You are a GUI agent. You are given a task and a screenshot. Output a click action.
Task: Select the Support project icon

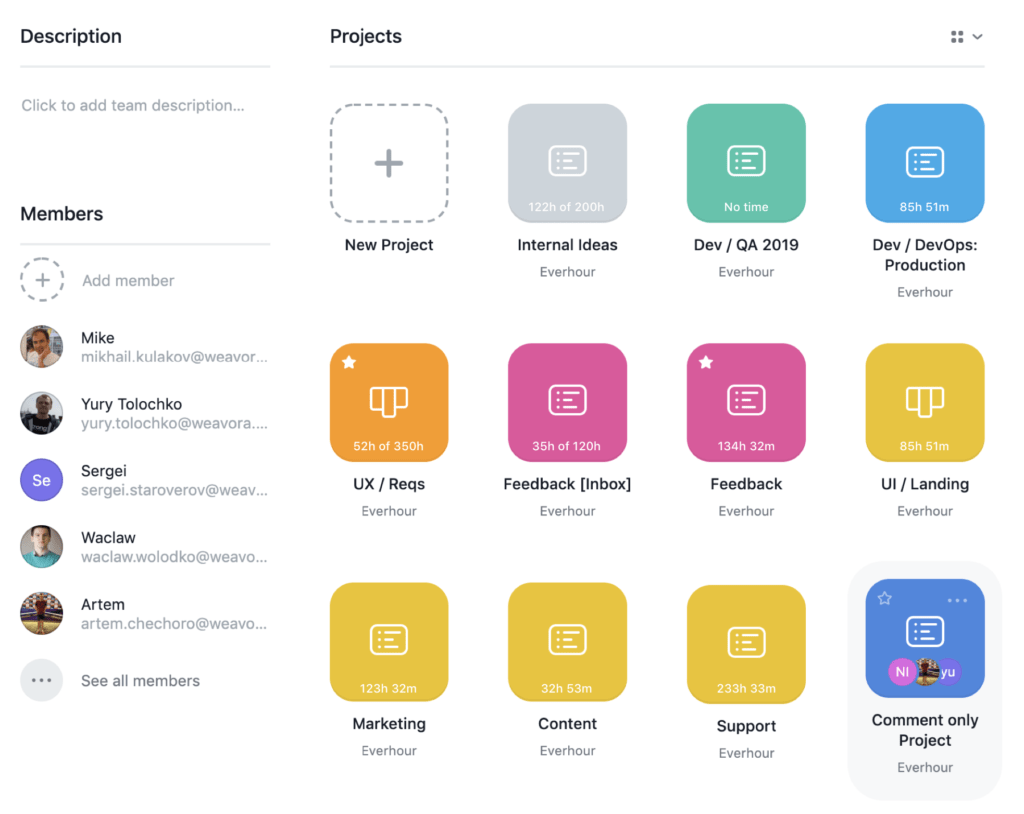pos(745,641)
